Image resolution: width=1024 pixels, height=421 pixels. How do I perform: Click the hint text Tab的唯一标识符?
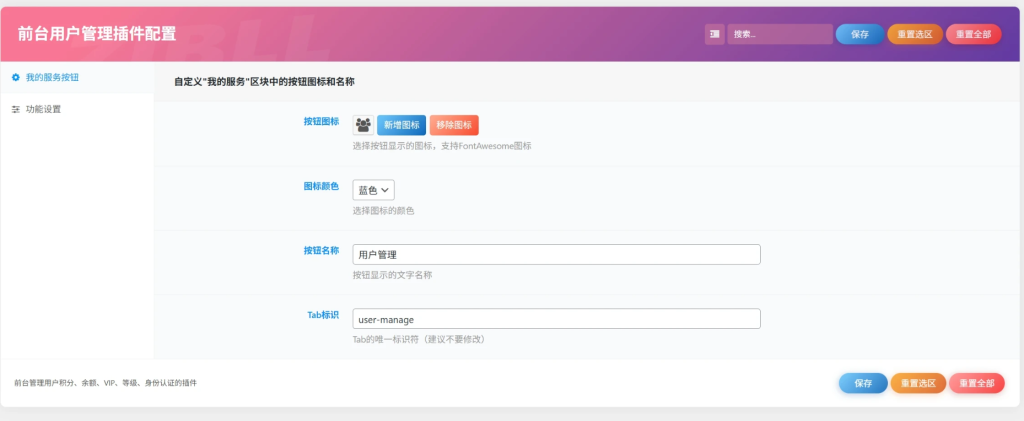419,339
